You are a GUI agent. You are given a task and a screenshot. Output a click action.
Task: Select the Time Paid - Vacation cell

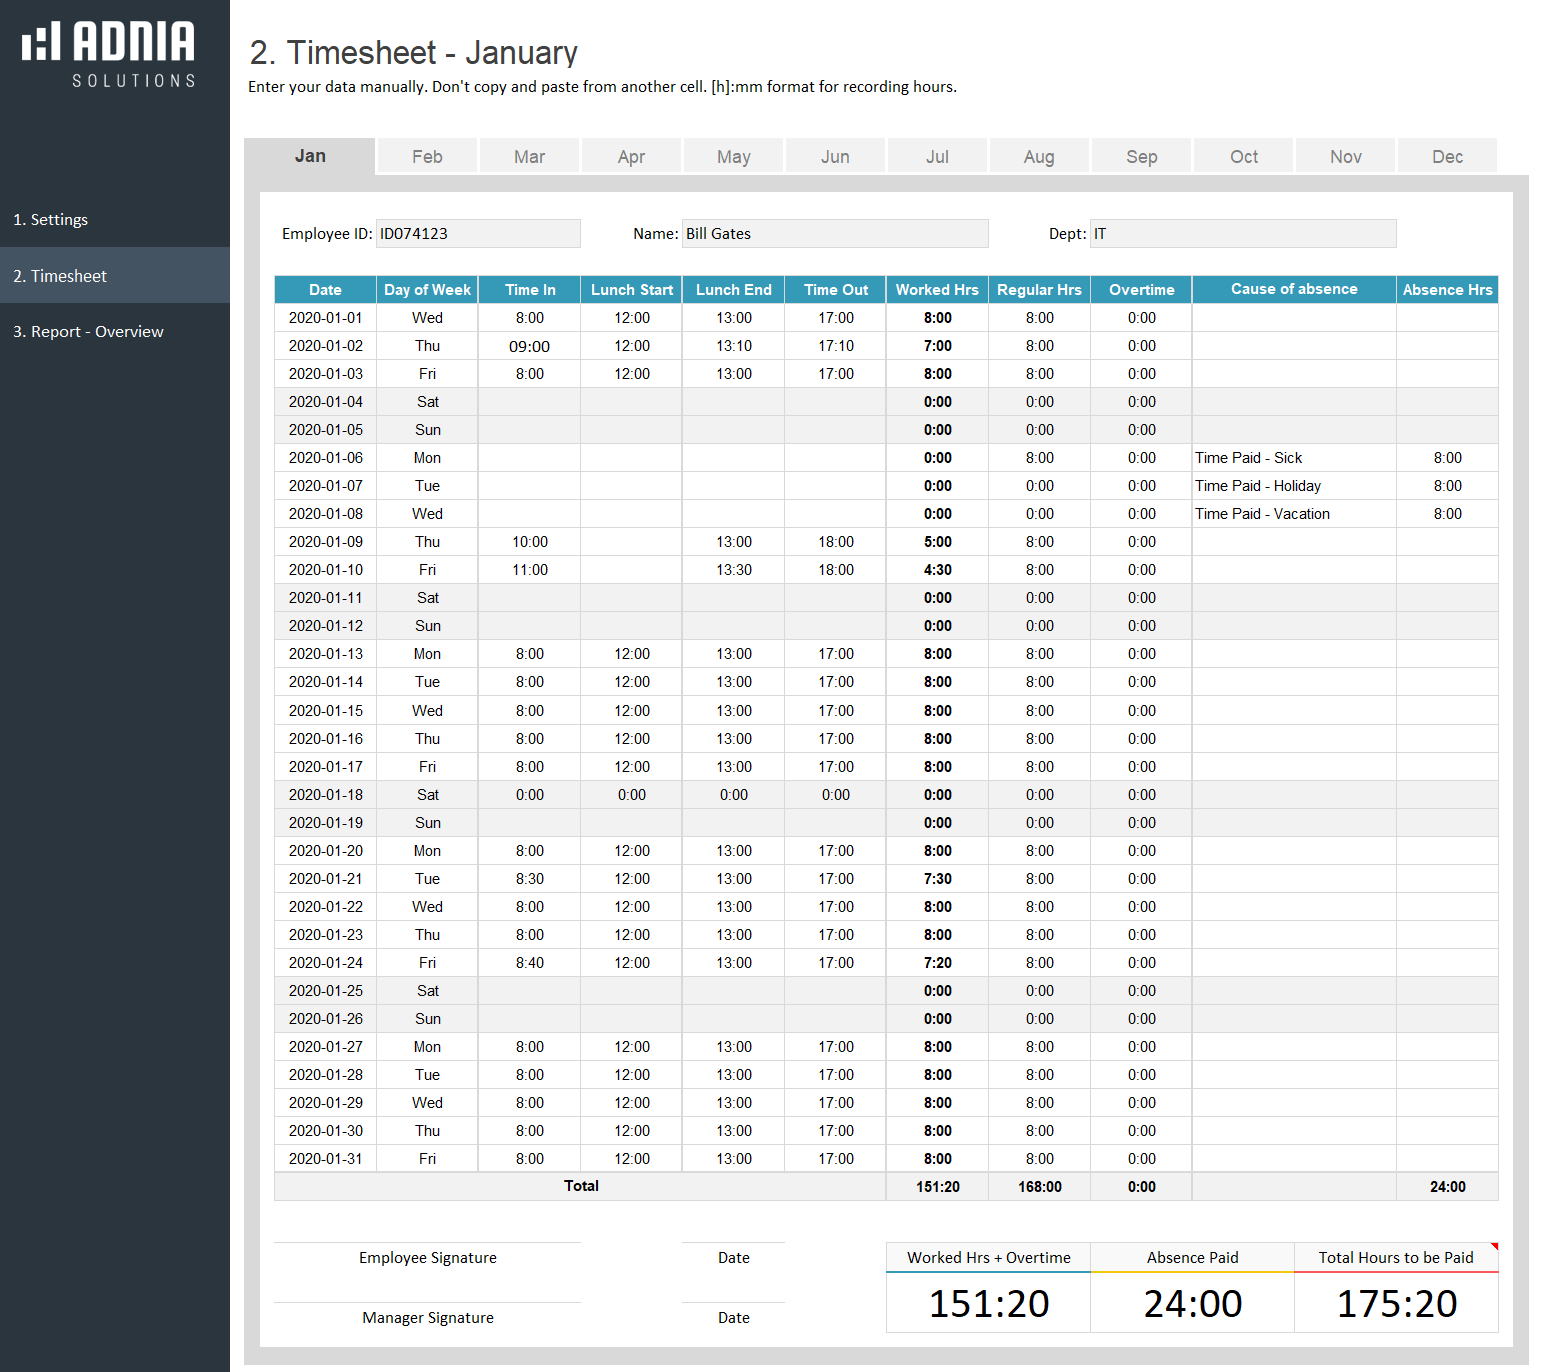point(1294,514)
